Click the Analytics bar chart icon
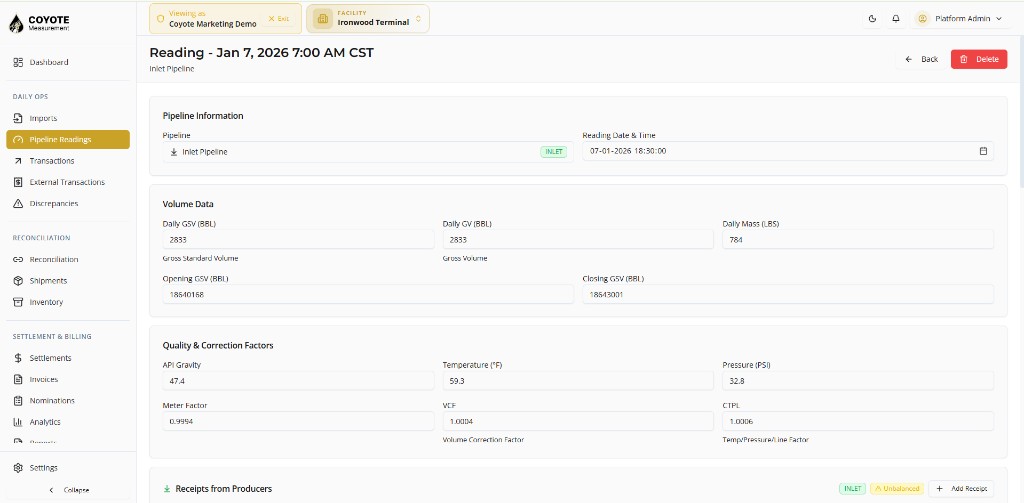Image resolution: width=1024 pixels, height=503 pixels. tap(18, 422)
